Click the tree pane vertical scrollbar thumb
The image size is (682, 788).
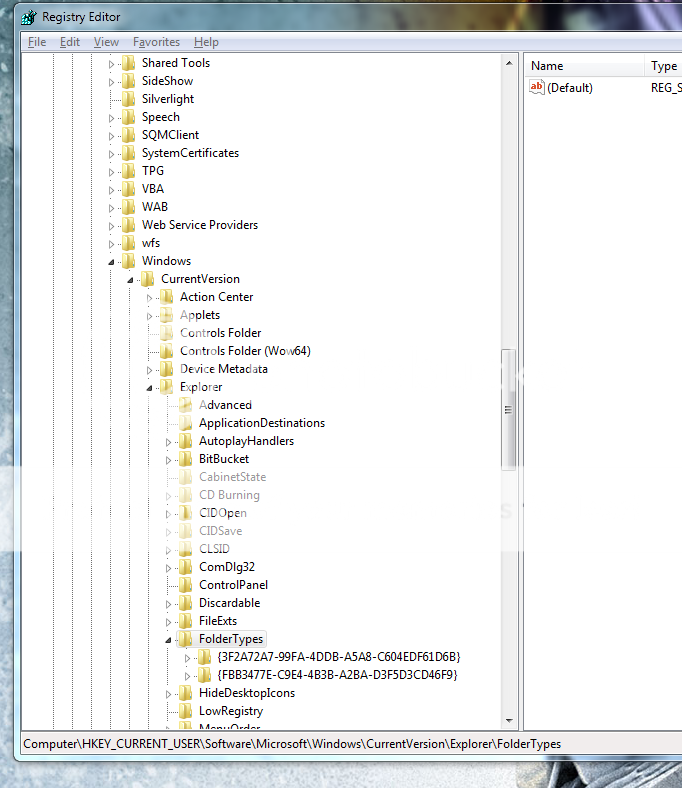click(509, 410)
